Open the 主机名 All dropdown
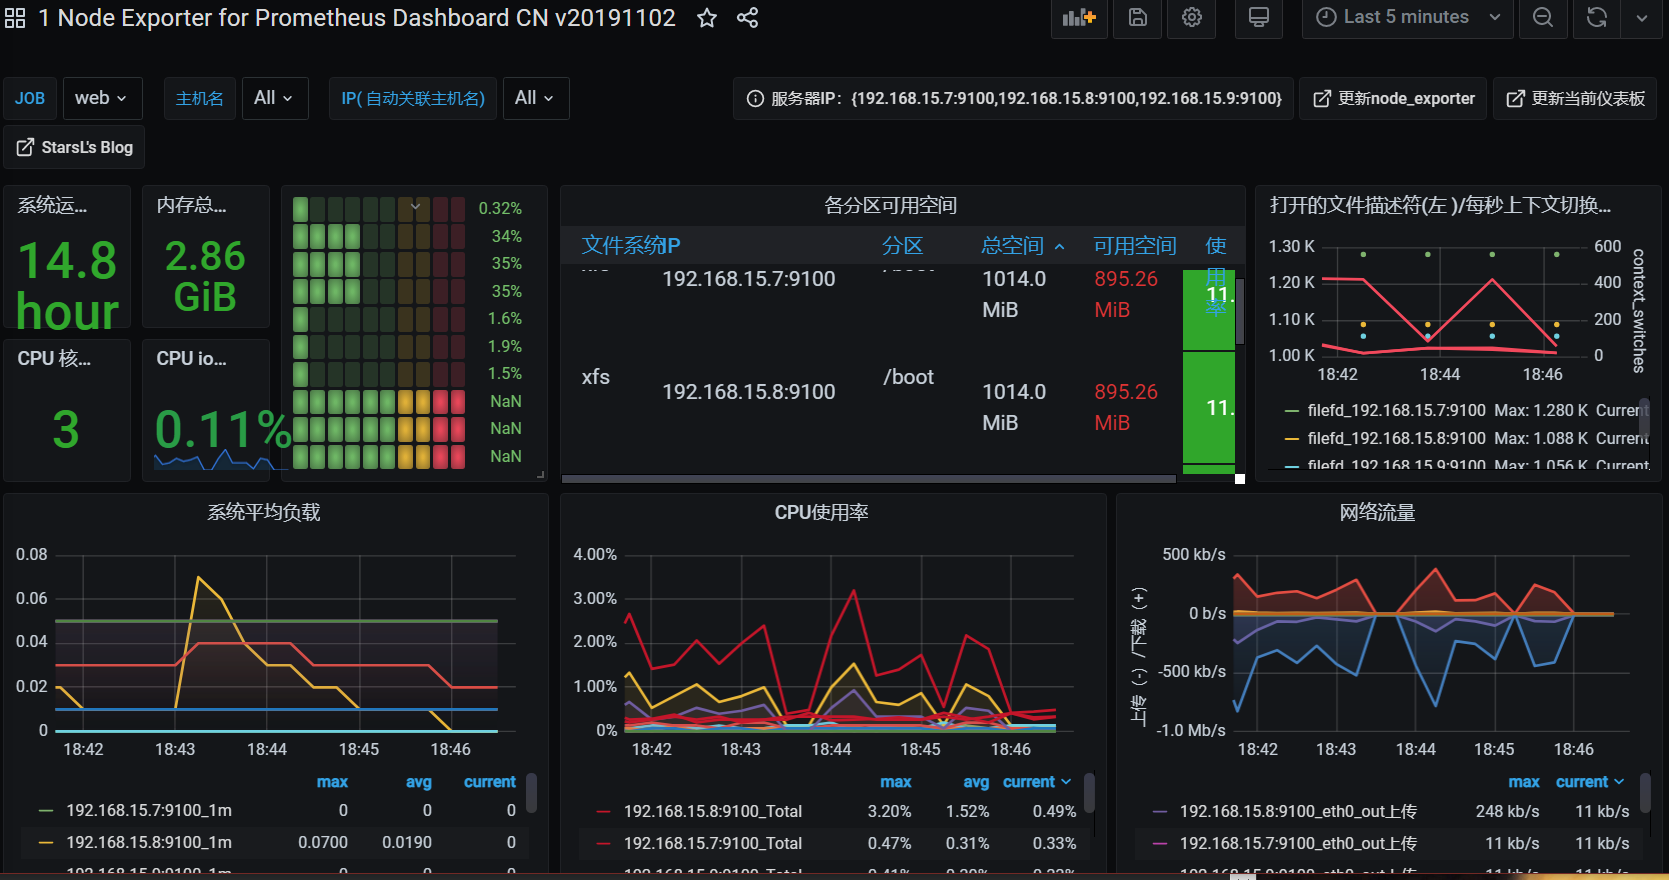Viewport: 1669px width, 880px height. (x=274, y=98)
